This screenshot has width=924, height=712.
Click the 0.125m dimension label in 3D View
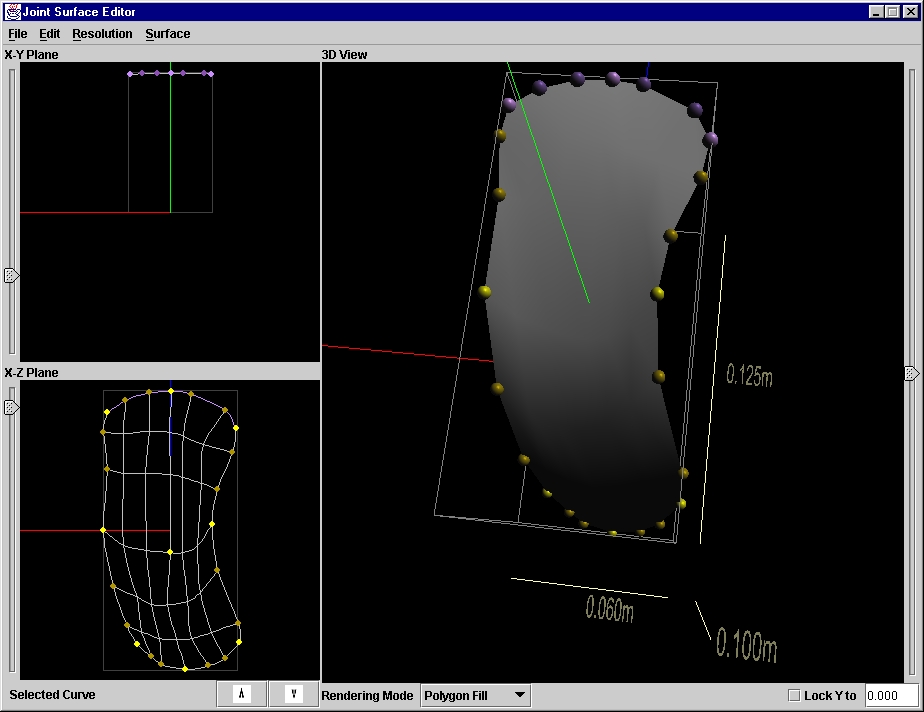(x=749, y=376)
